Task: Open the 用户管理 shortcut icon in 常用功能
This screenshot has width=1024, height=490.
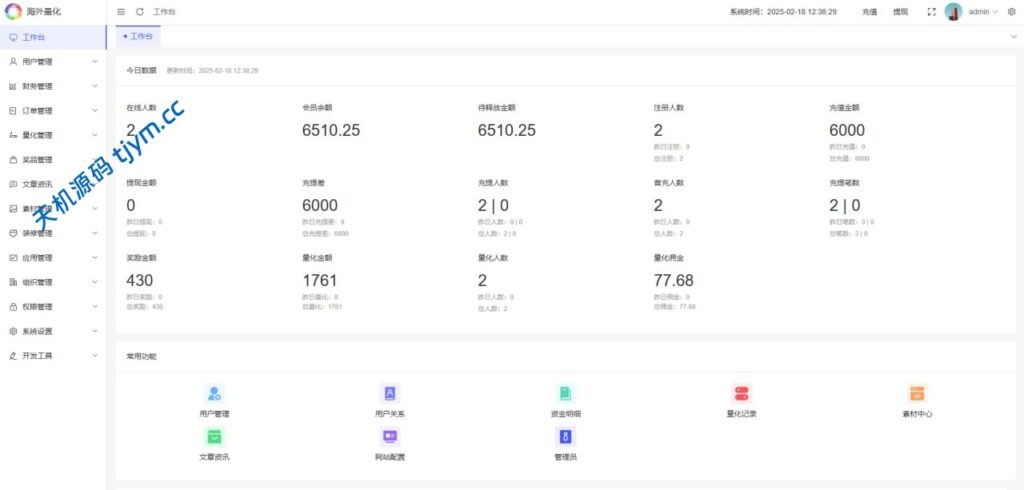Action: pos(214,394)
